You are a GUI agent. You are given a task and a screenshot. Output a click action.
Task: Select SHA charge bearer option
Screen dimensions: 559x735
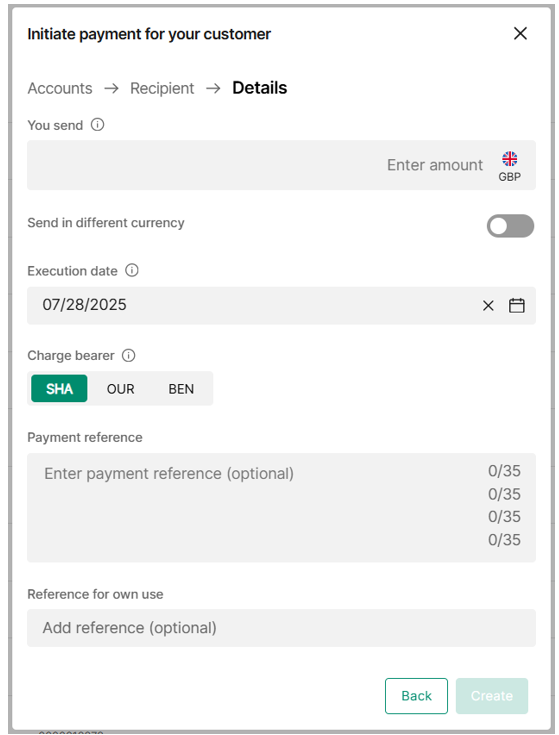pos(59,389)
